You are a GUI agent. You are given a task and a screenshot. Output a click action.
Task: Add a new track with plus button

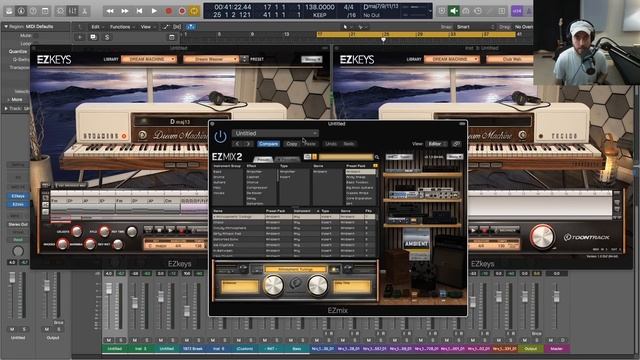[x=80, y=37]
